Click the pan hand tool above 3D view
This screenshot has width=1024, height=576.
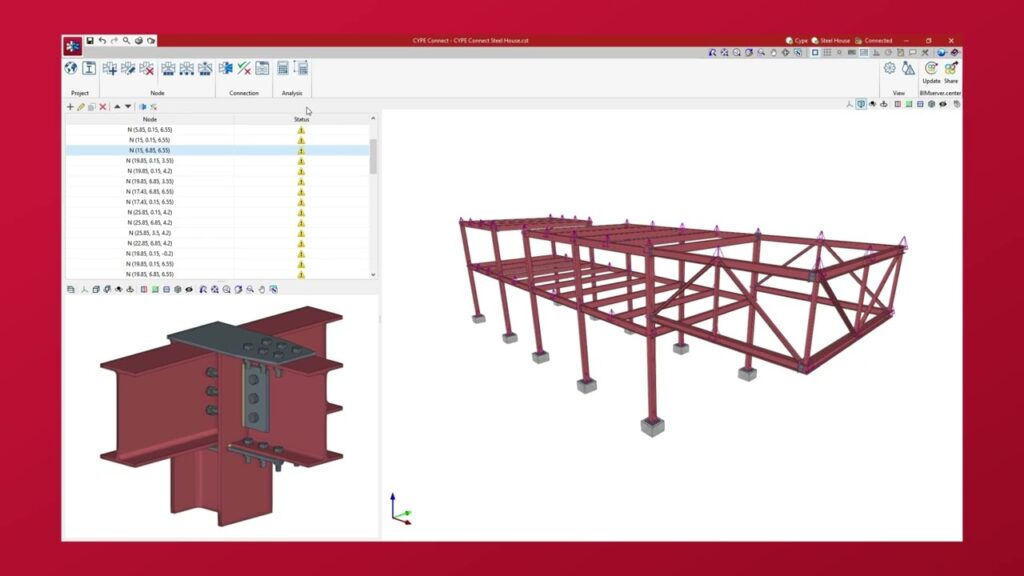tap(772, 52)
